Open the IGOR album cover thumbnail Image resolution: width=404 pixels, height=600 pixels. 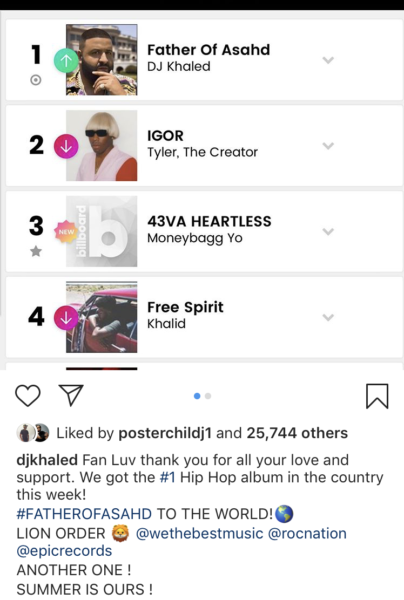[x=101, y=145]
